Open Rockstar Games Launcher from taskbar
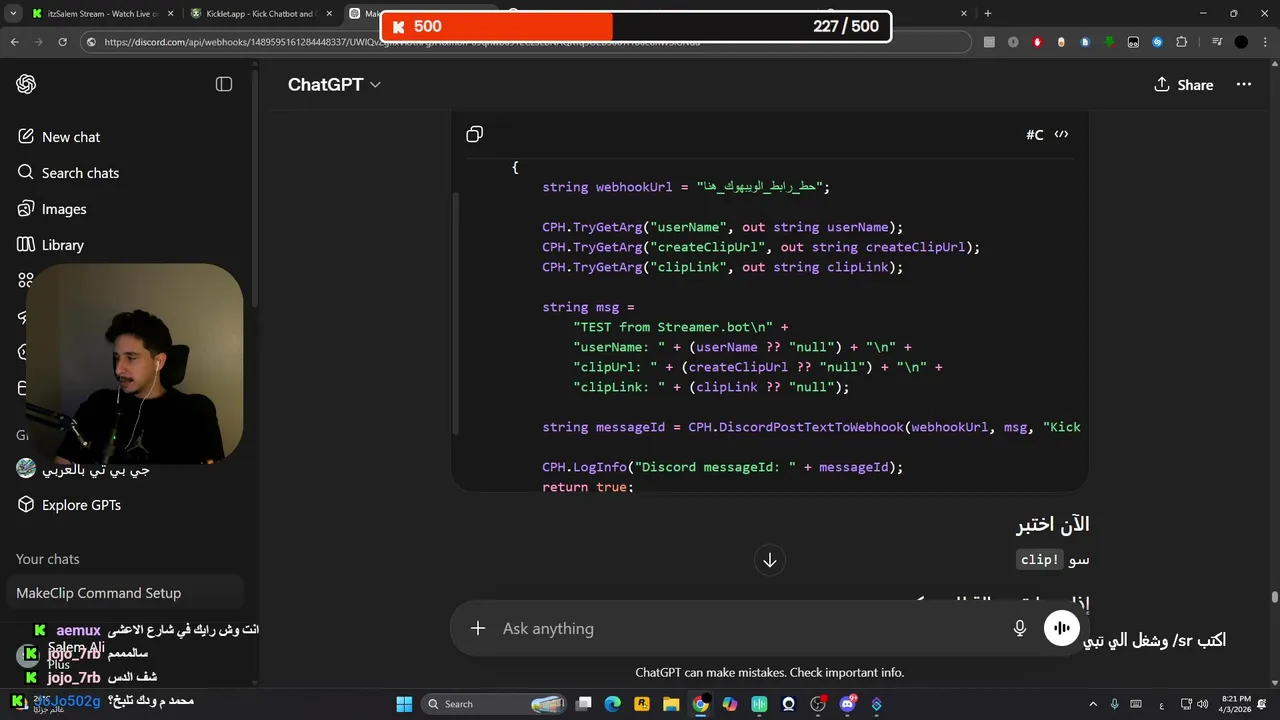 tap(641, 704)
